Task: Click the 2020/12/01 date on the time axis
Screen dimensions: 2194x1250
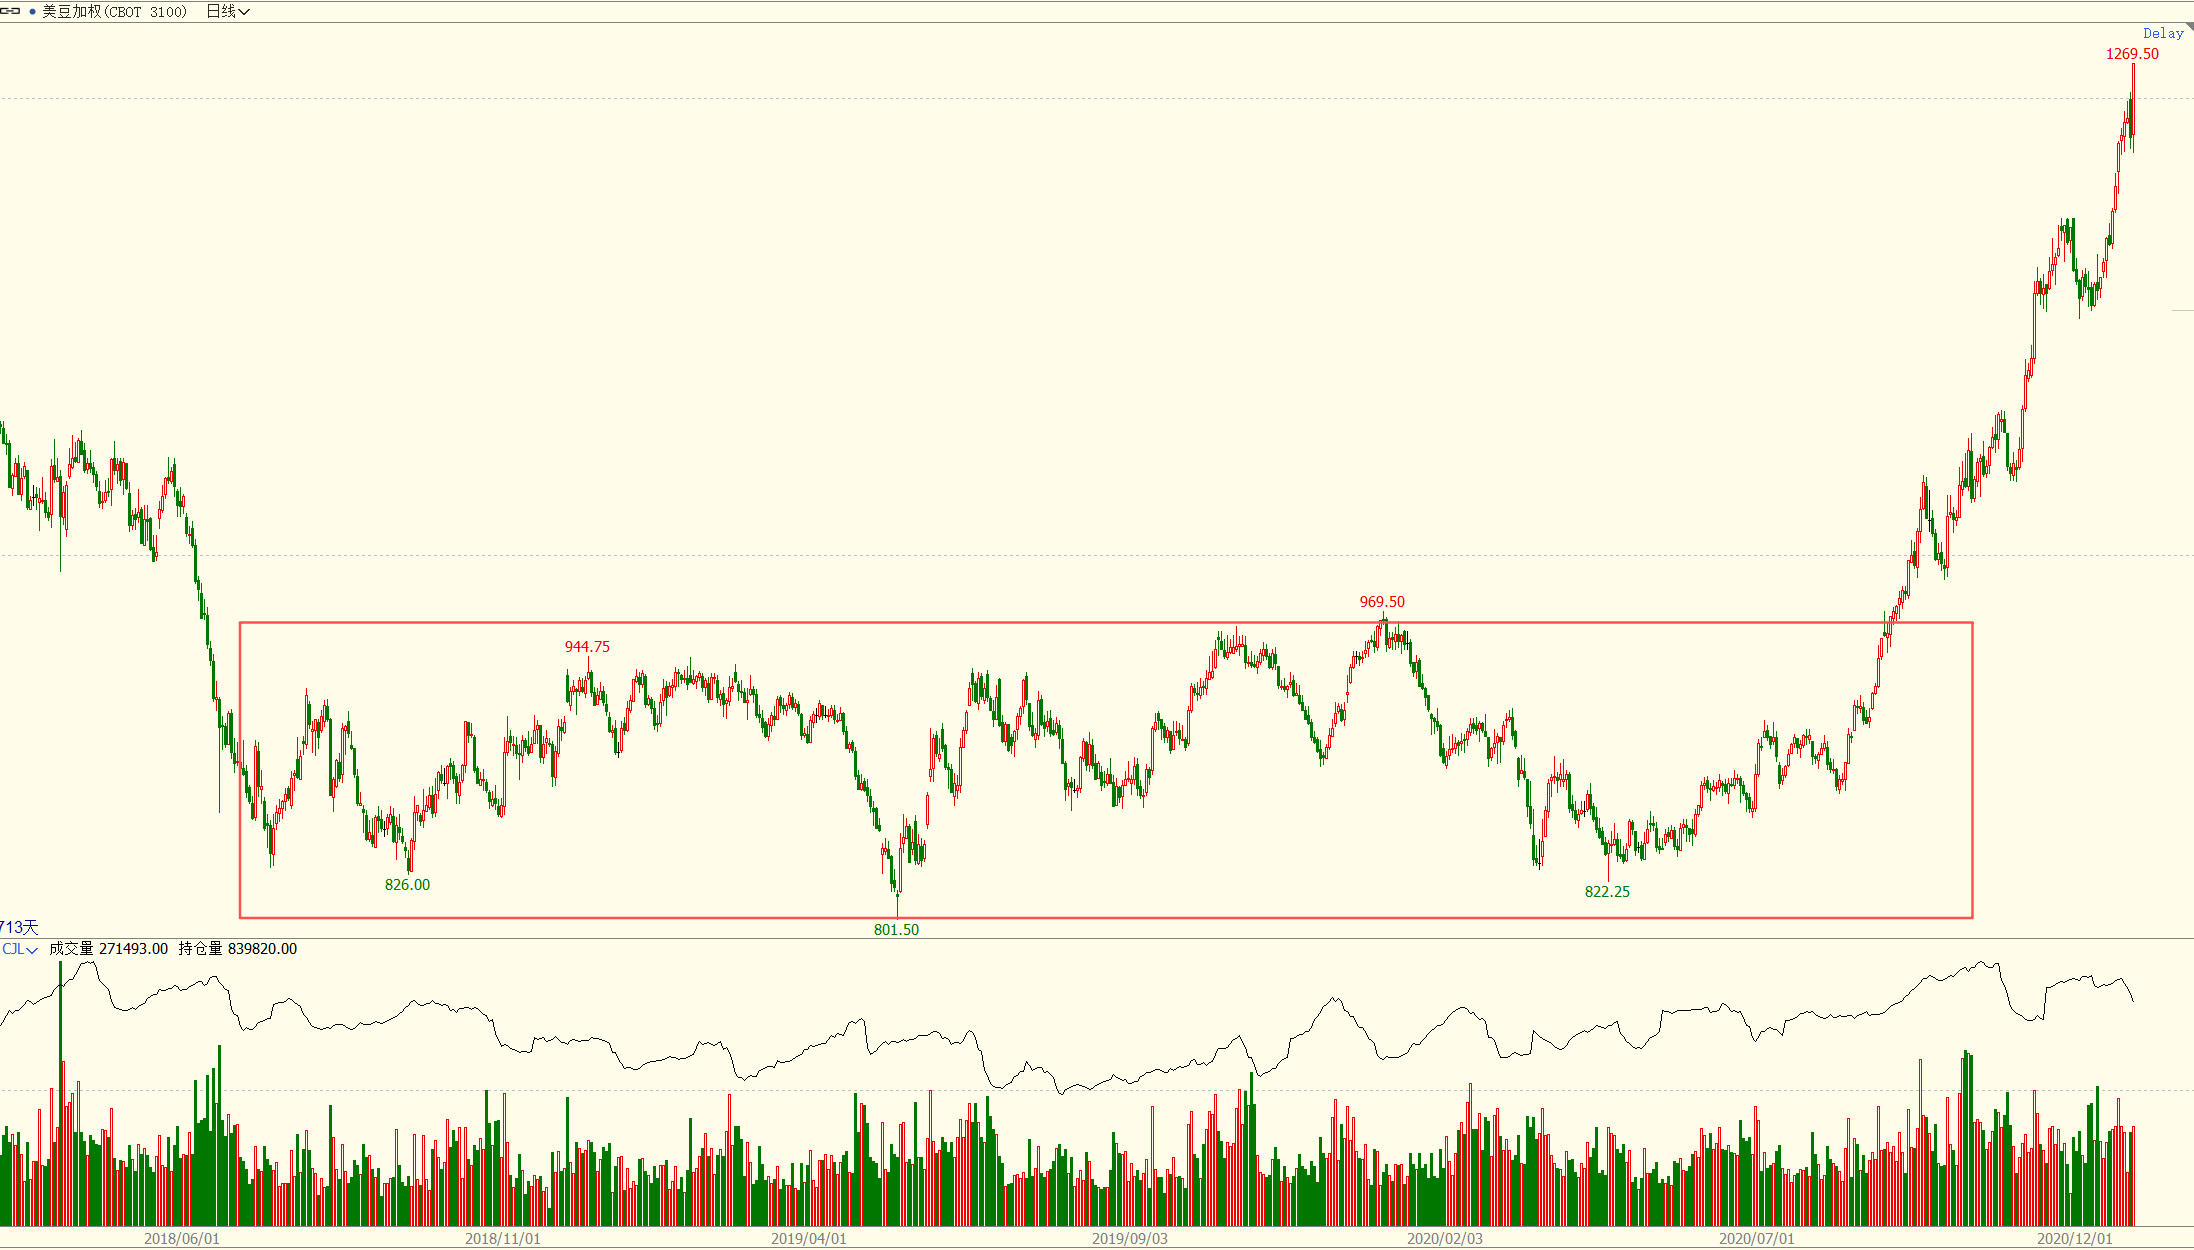Action: pos(2075,1238)
